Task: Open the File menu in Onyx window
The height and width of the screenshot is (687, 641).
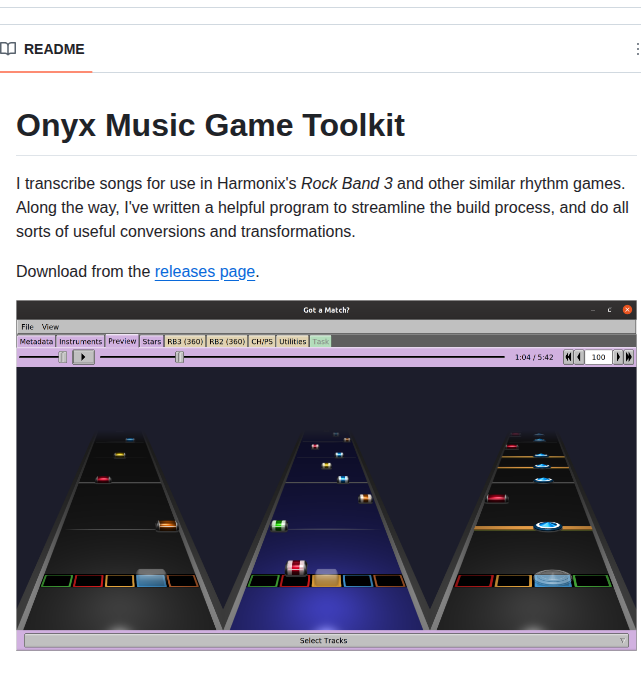Action: [27, 327]
